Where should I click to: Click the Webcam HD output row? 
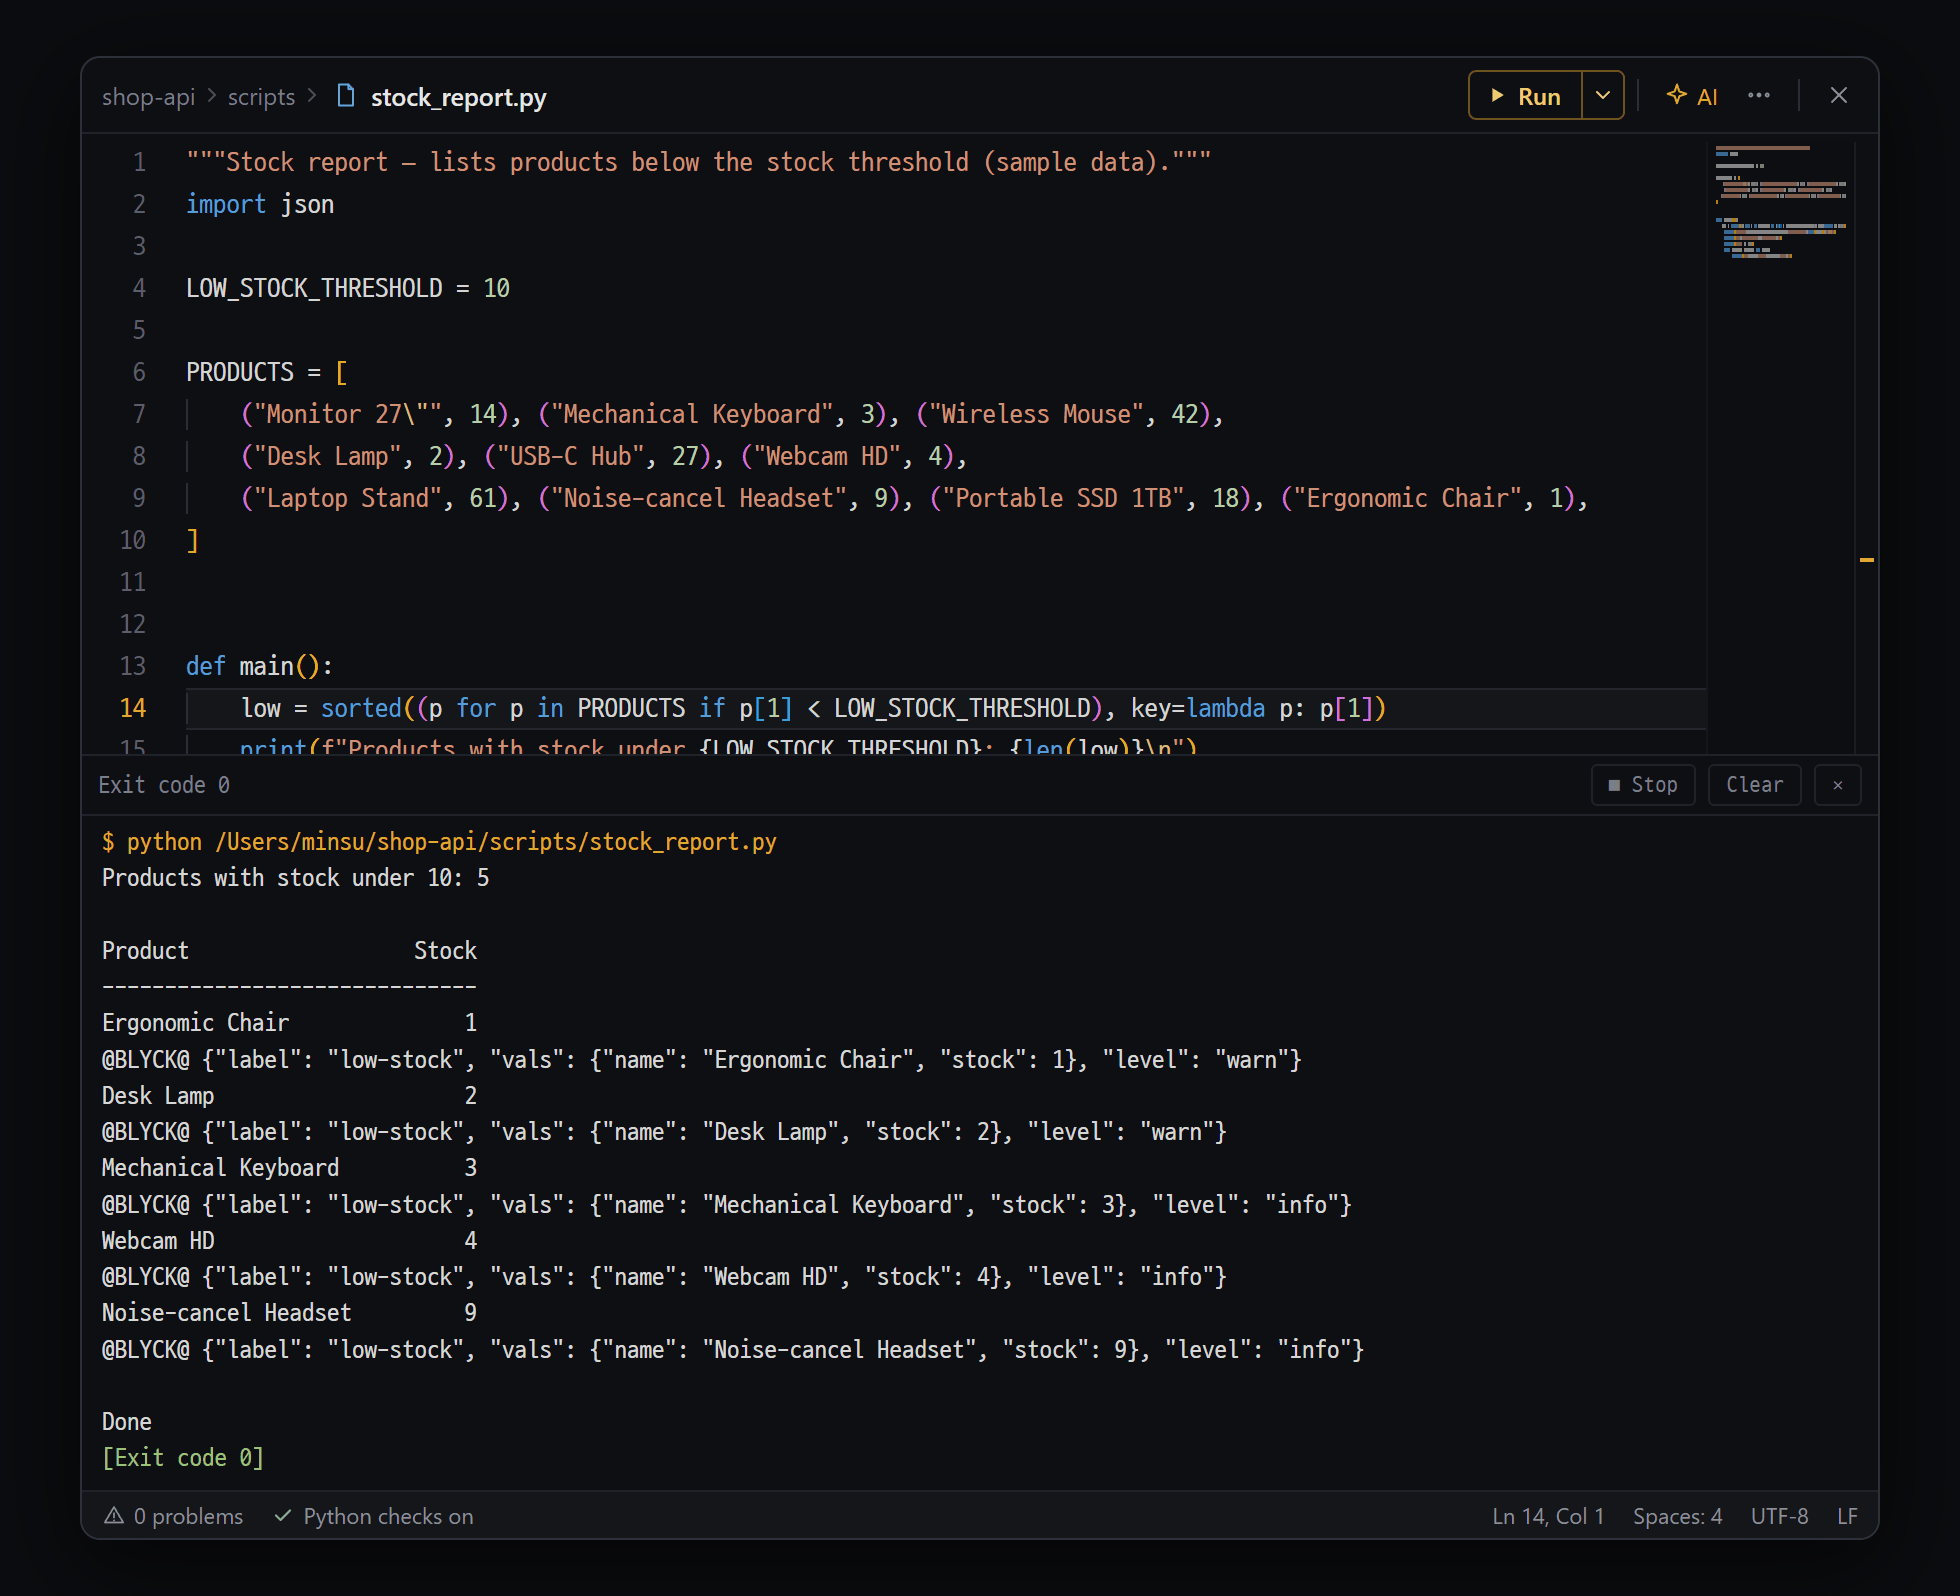289,1241
